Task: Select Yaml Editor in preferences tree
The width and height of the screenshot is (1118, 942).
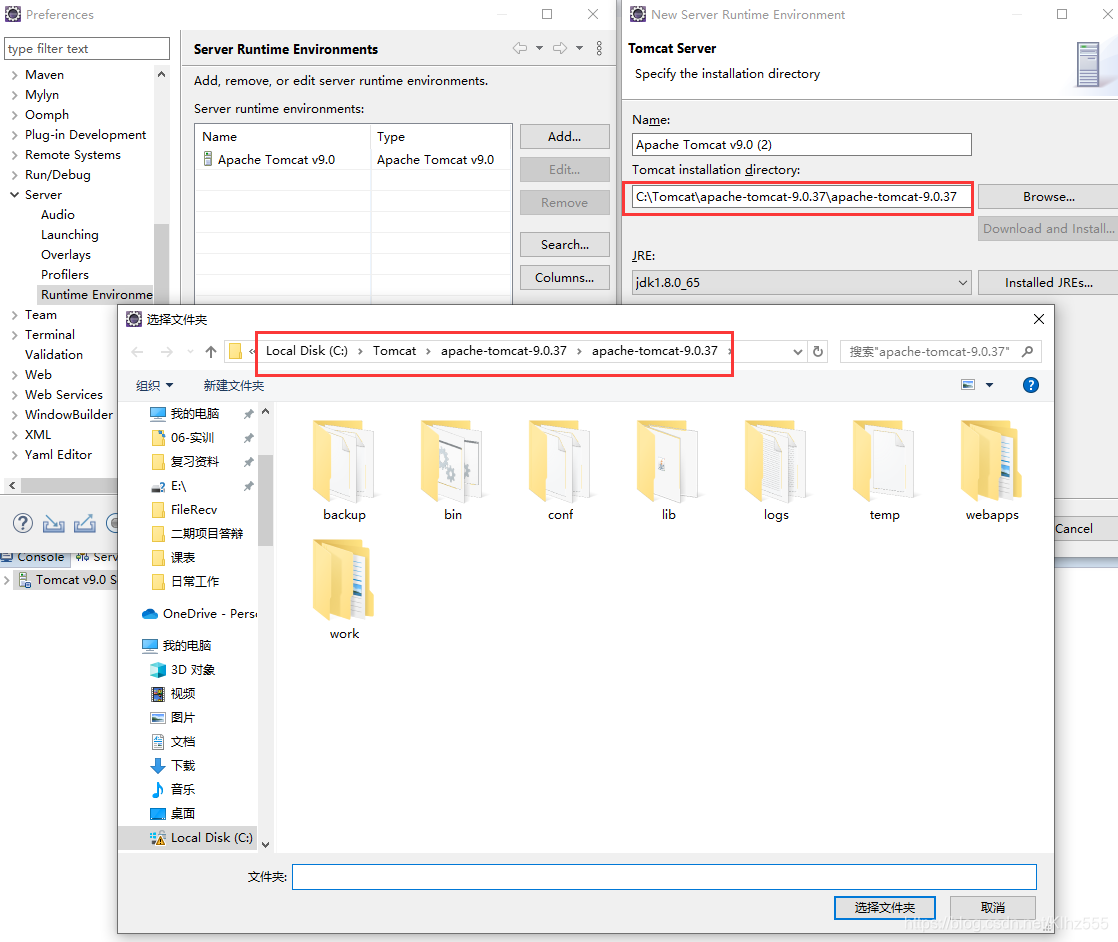Action: 58,454
